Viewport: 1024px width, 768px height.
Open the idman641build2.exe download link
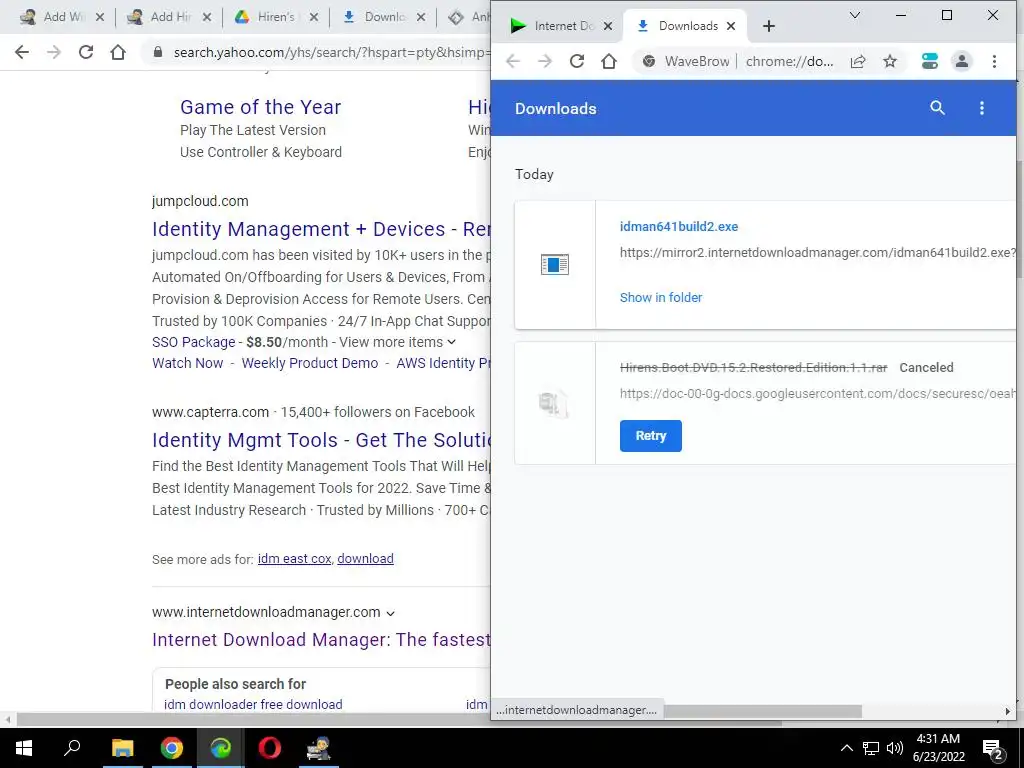(679, 227)
